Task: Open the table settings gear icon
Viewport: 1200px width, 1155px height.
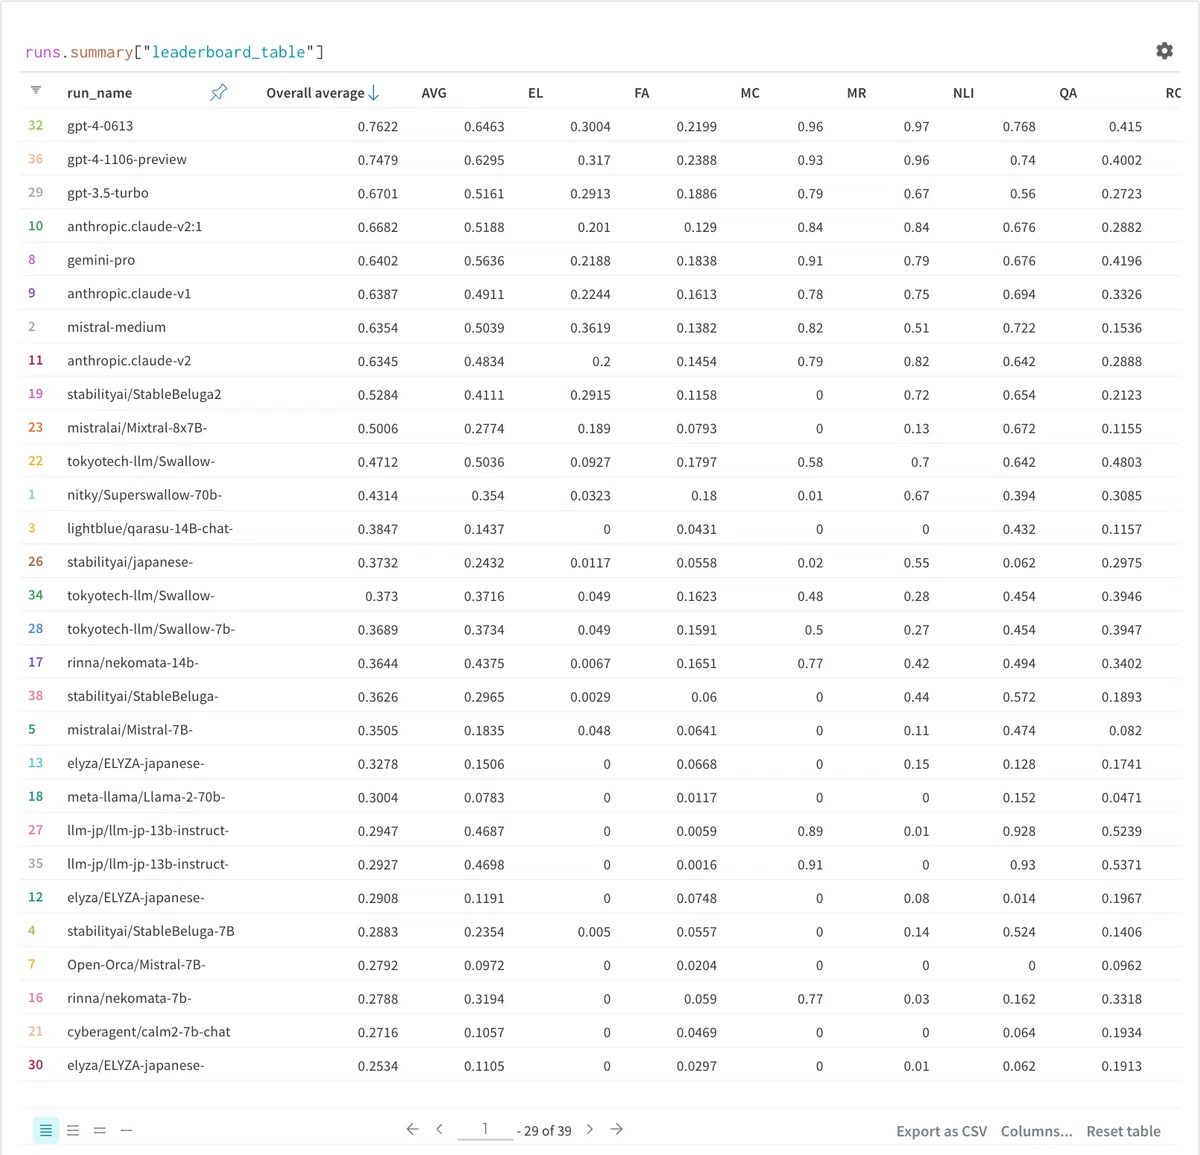Action: pos(1164,51)
